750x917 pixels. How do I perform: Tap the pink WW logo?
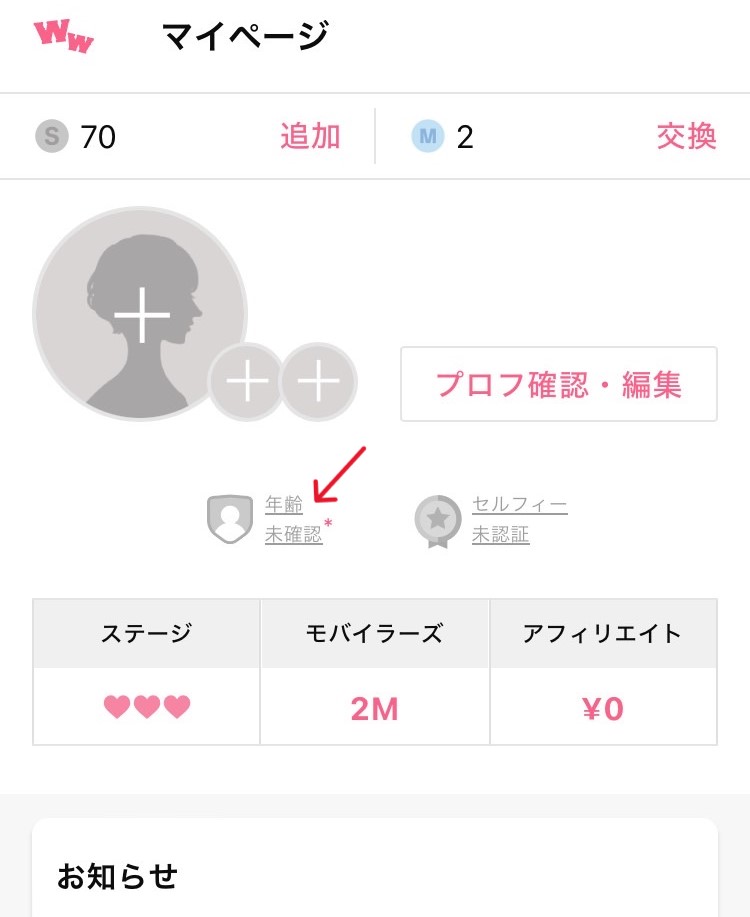[x=63, y=36]
